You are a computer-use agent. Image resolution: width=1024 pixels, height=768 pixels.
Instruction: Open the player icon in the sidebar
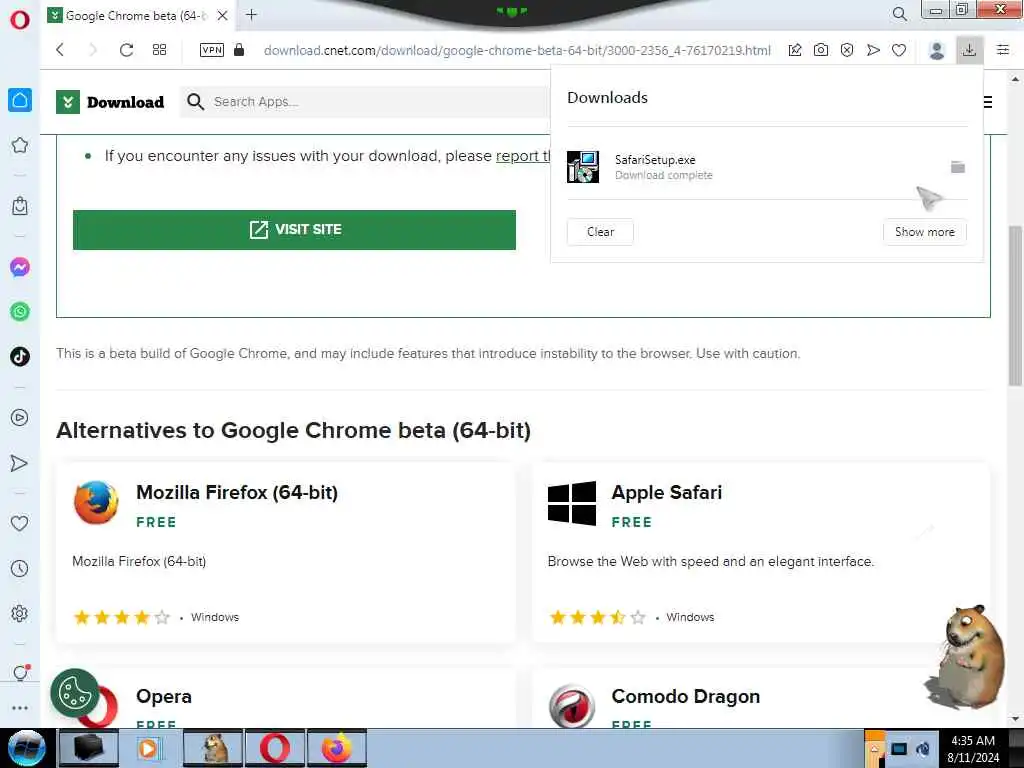point(20,417)
